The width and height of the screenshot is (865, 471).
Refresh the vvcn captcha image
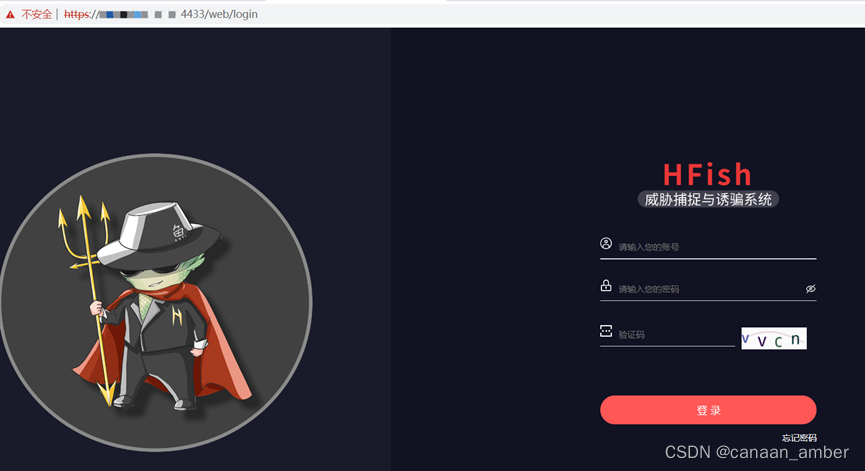(773, 338)
